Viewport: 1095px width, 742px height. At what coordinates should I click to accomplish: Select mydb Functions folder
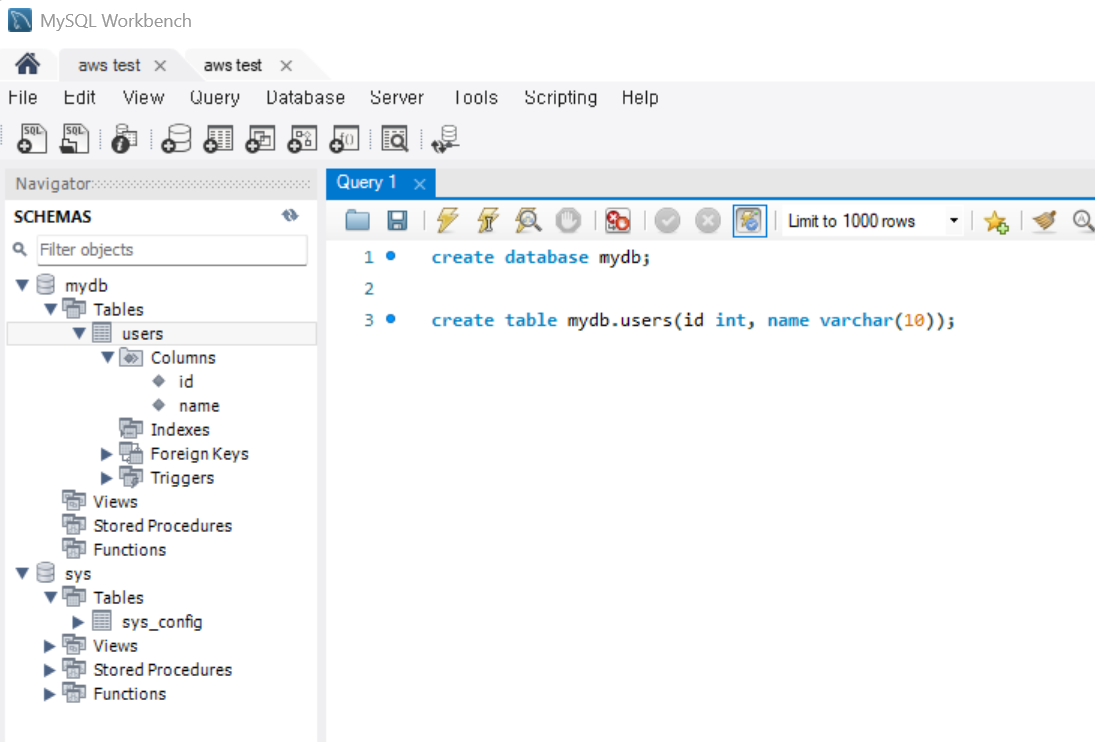(x=129, y=549)
